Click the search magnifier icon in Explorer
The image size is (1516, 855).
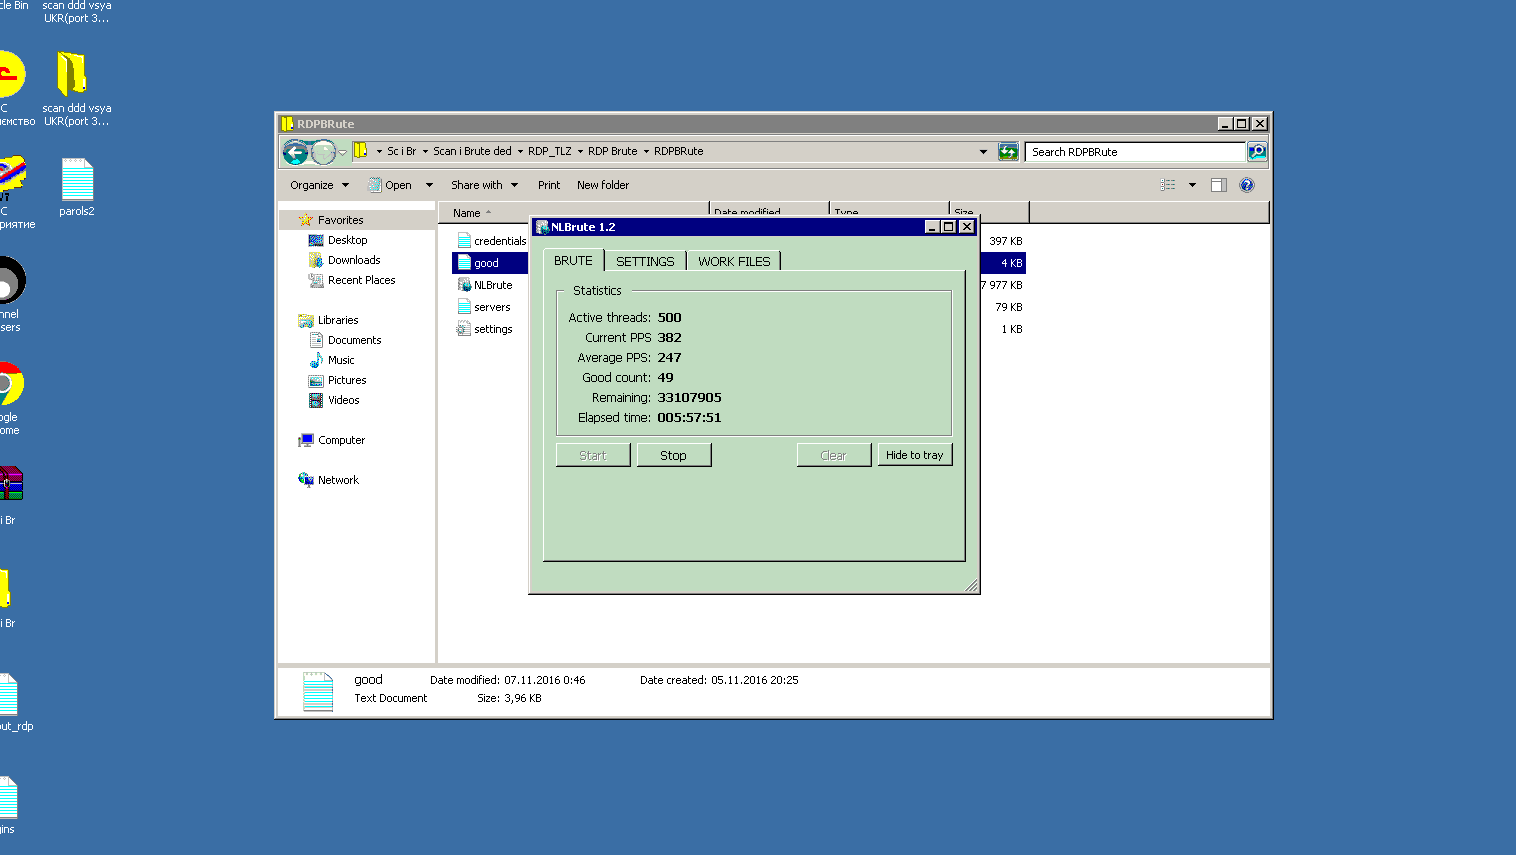[1257, 152]
